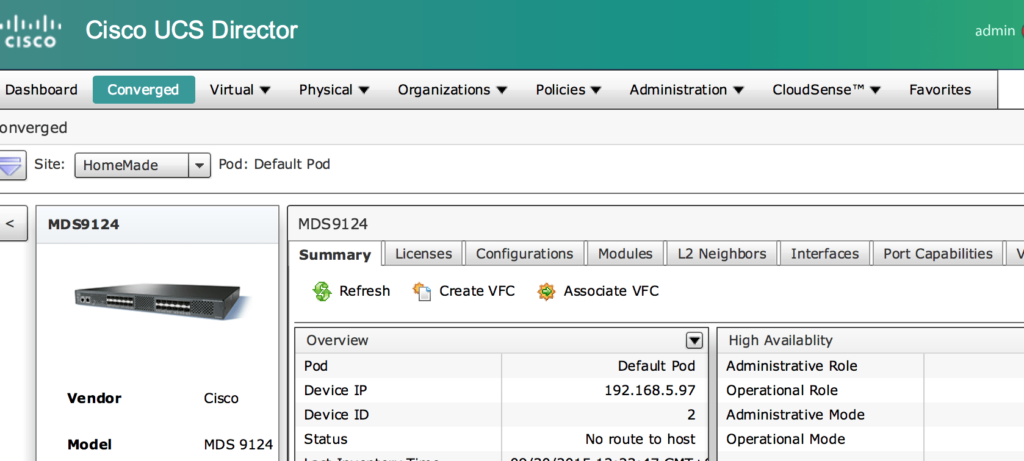The height and width of the screenshot is (461, 1024).
Task: Click the Cisco UCS Director title
Action: click(x=191, y=30)
